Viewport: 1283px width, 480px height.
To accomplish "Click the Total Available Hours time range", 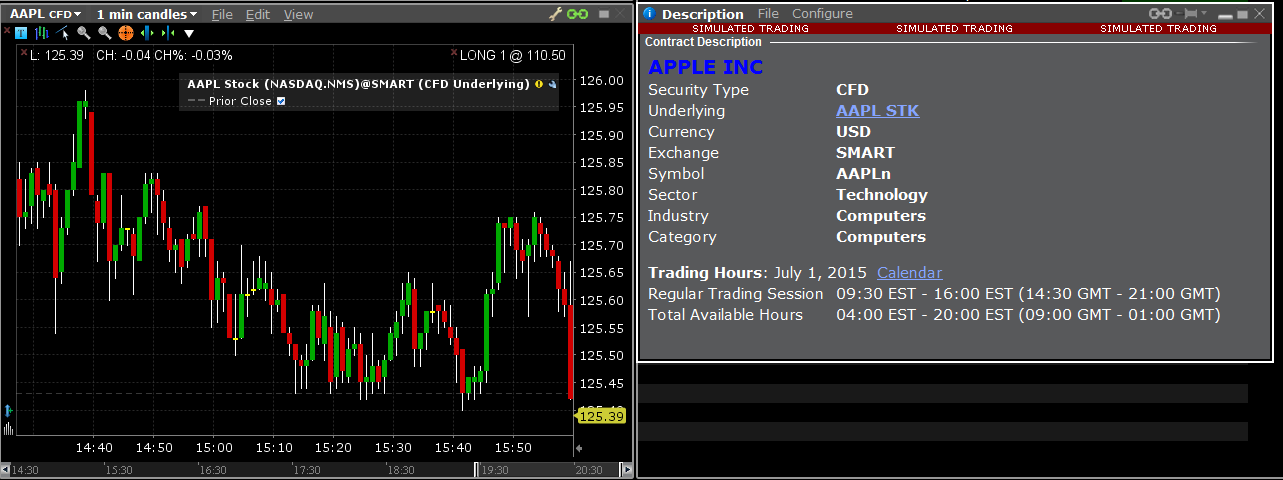I will coord(1028,315).
